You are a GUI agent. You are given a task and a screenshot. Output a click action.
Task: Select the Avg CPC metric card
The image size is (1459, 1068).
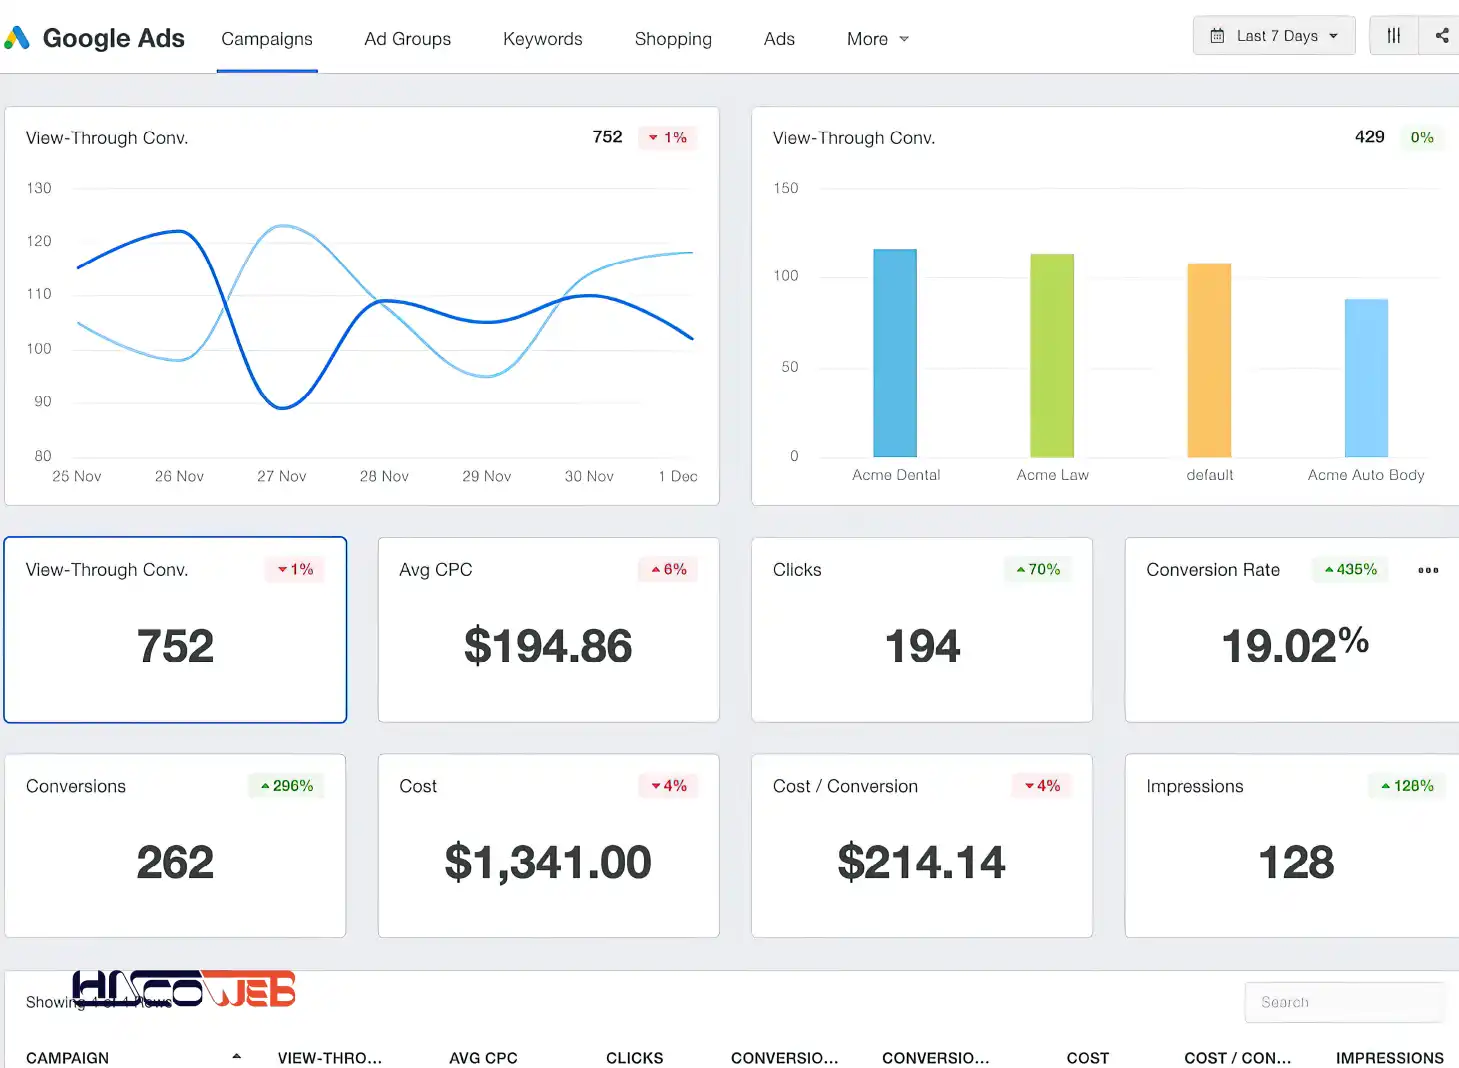(548, 630)
